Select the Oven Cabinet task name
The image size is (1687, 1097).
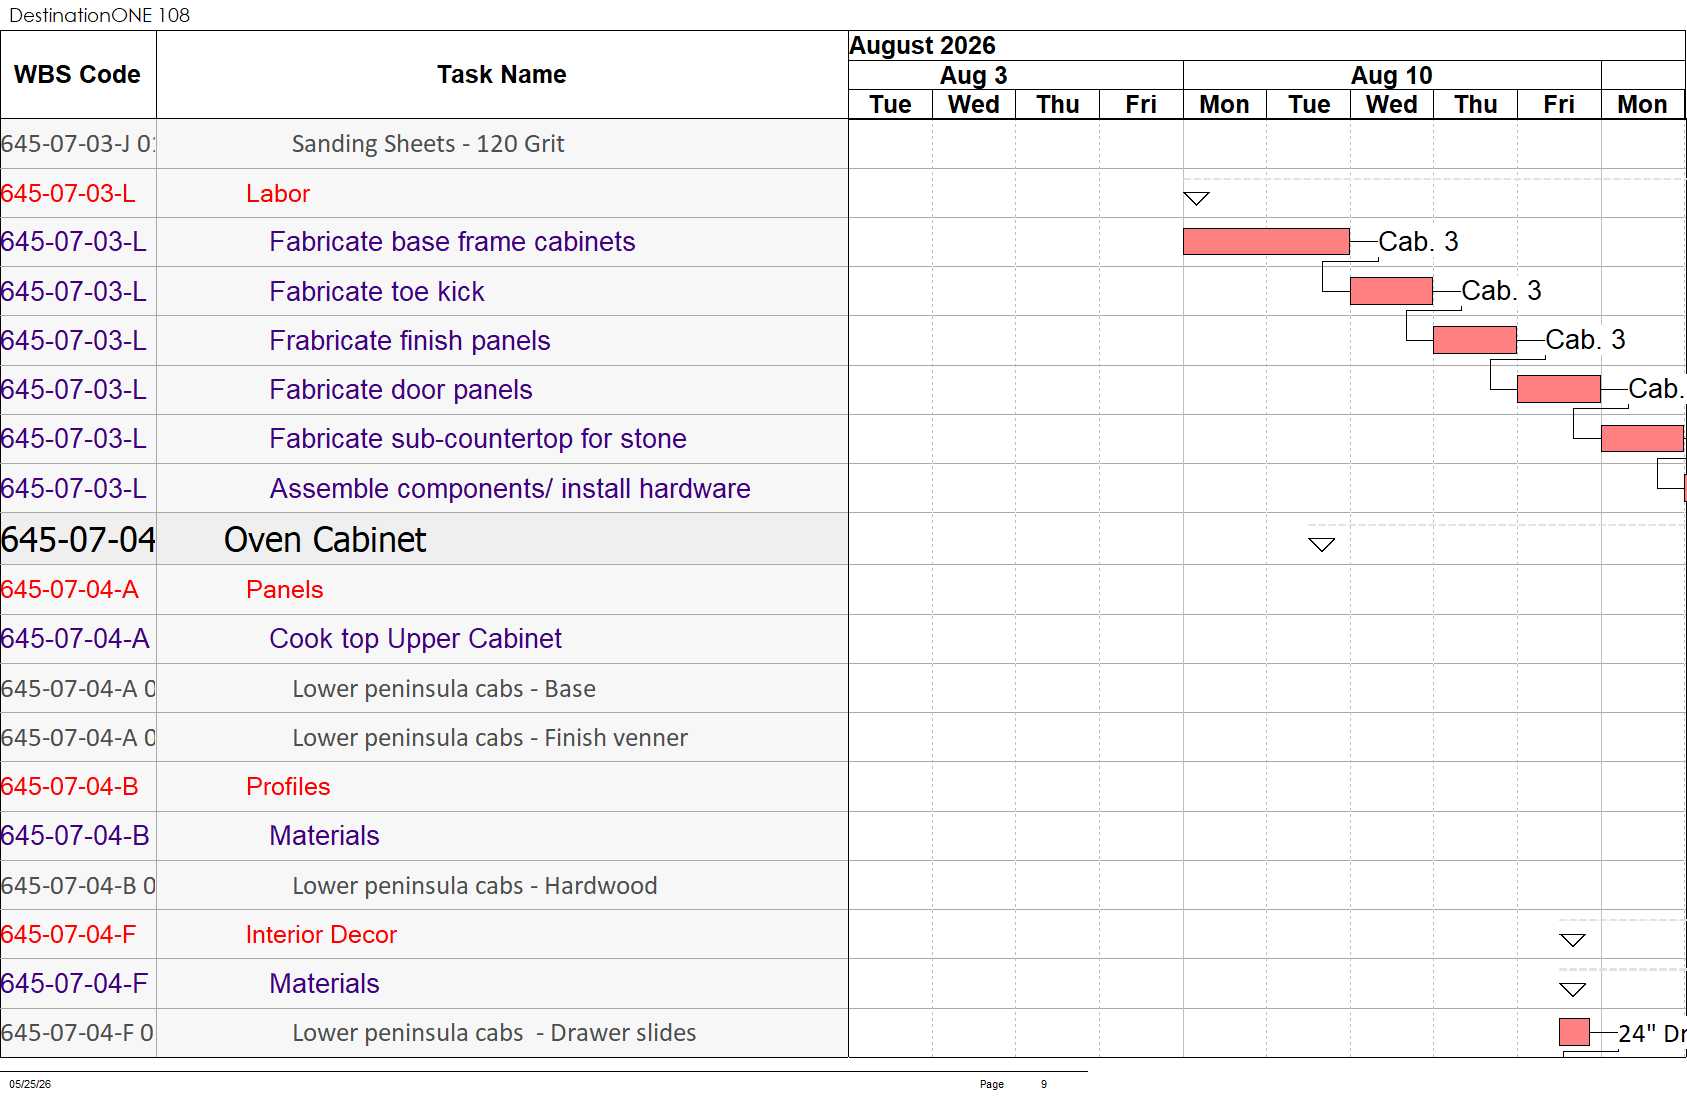pyautogui.click(x=325, y=540)
